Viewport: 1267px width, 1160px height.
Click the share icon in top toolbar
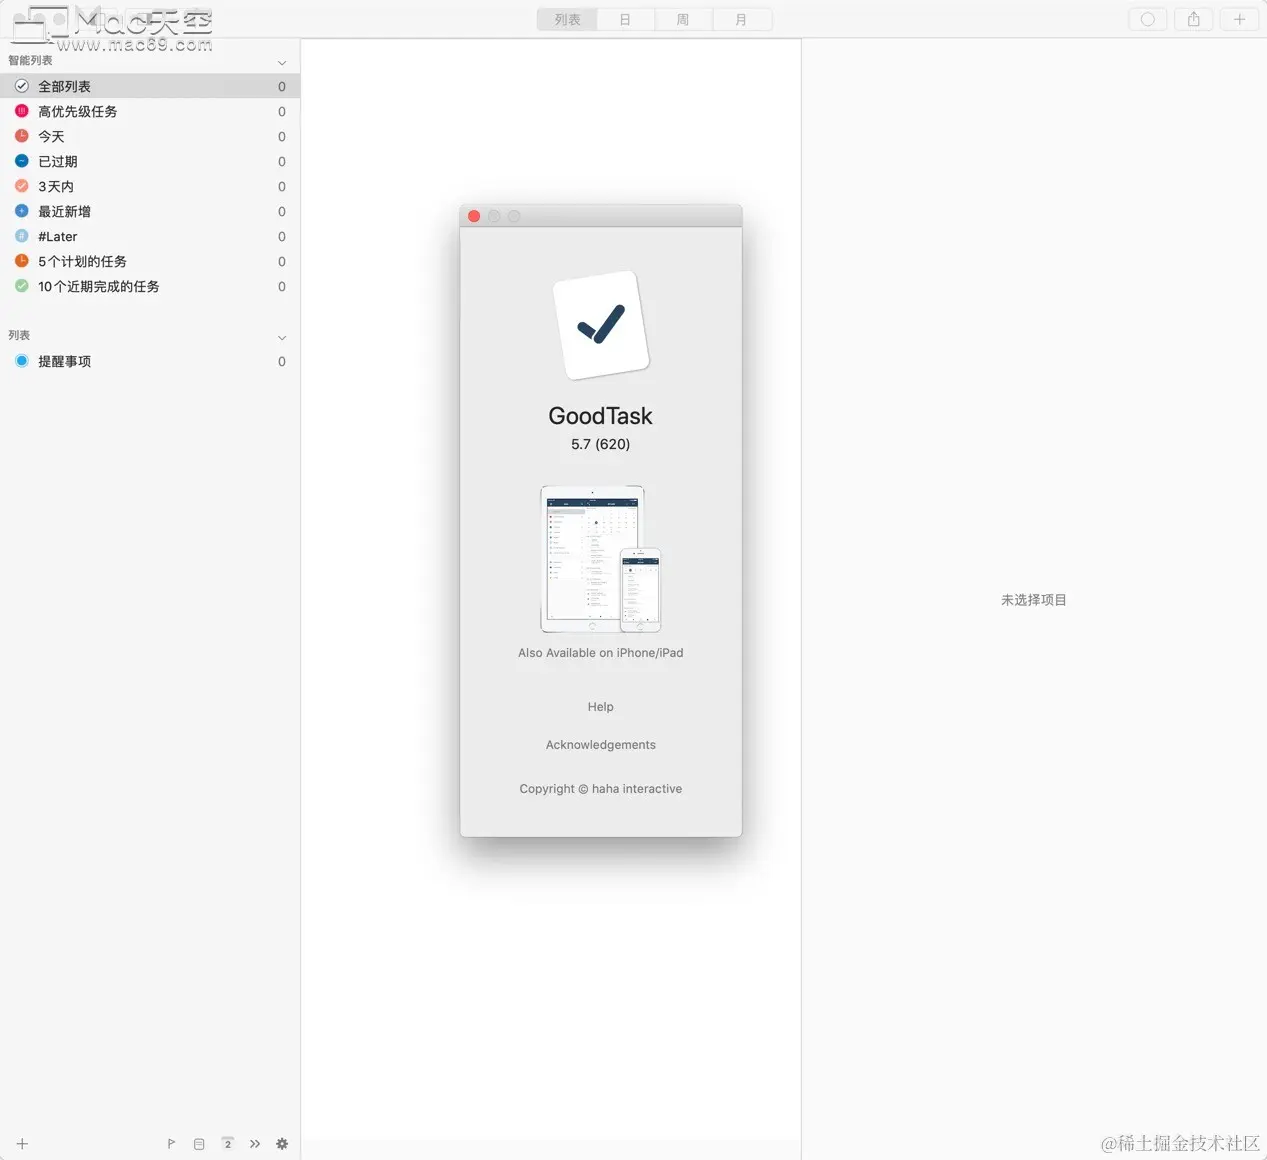[1194, 19]
